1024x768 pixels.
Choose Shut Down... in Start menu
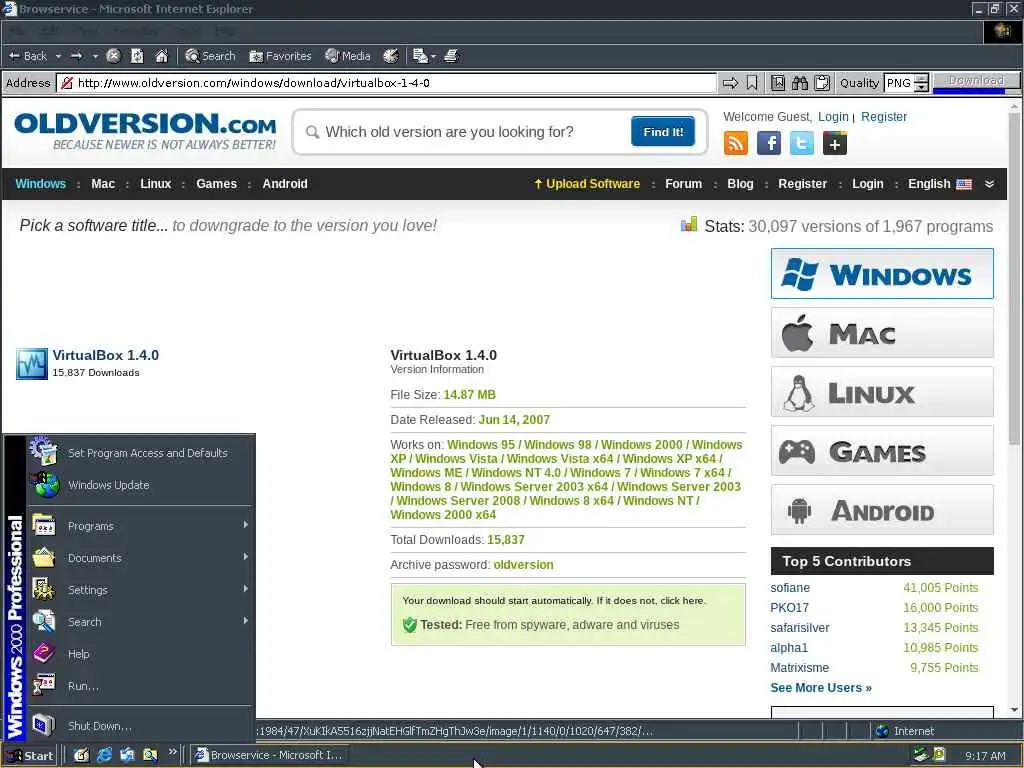140,726
